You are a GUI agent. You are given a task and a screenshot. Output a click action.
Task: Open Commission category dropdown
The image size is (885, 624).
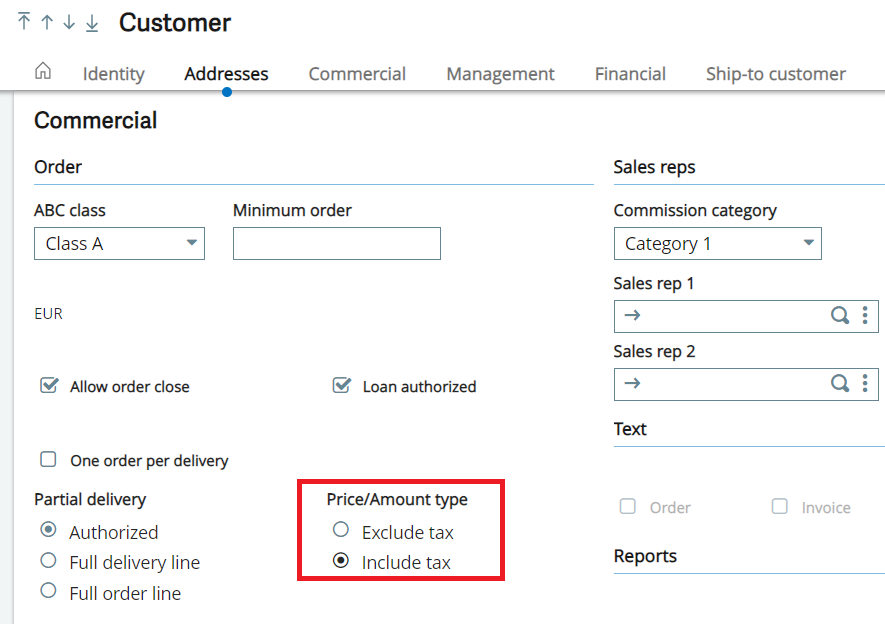point(808,243)
